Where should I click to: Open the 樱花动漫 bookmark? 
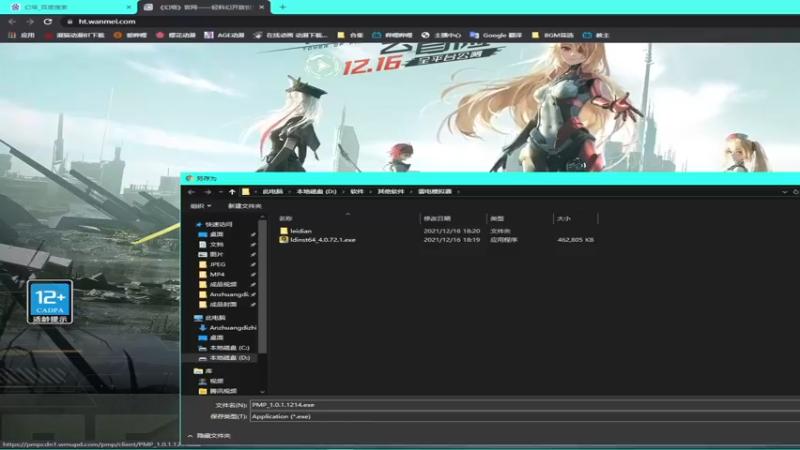point(176,35)
